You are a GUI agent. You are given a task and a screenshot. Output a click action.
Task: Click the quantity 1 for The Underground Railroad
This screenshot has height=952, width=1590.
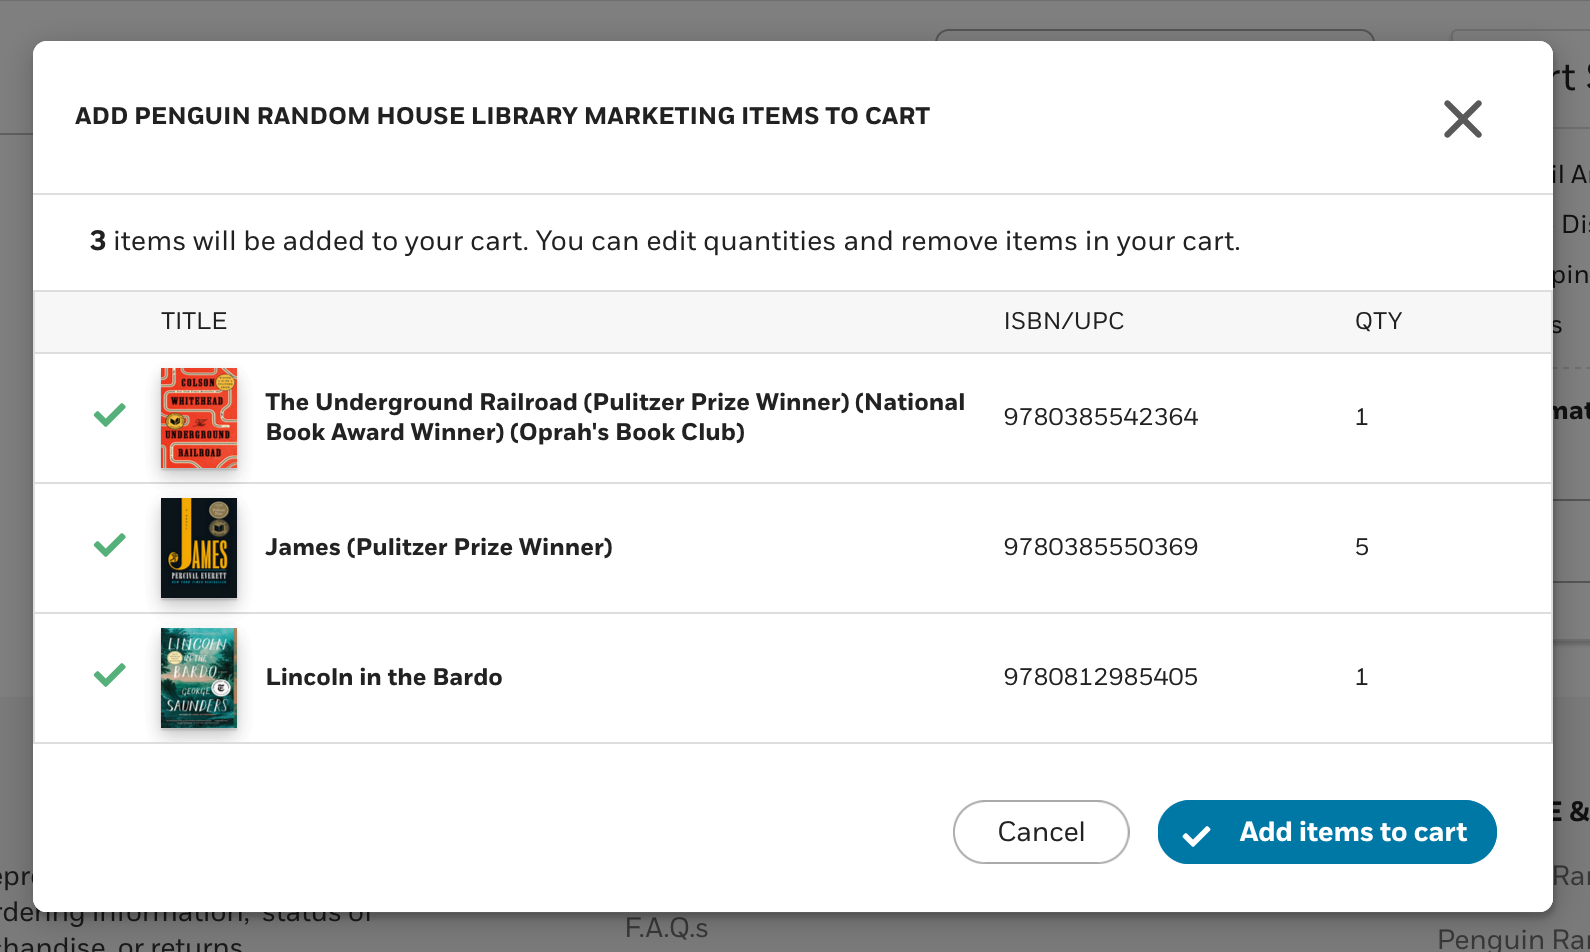tap(1361, 417)
